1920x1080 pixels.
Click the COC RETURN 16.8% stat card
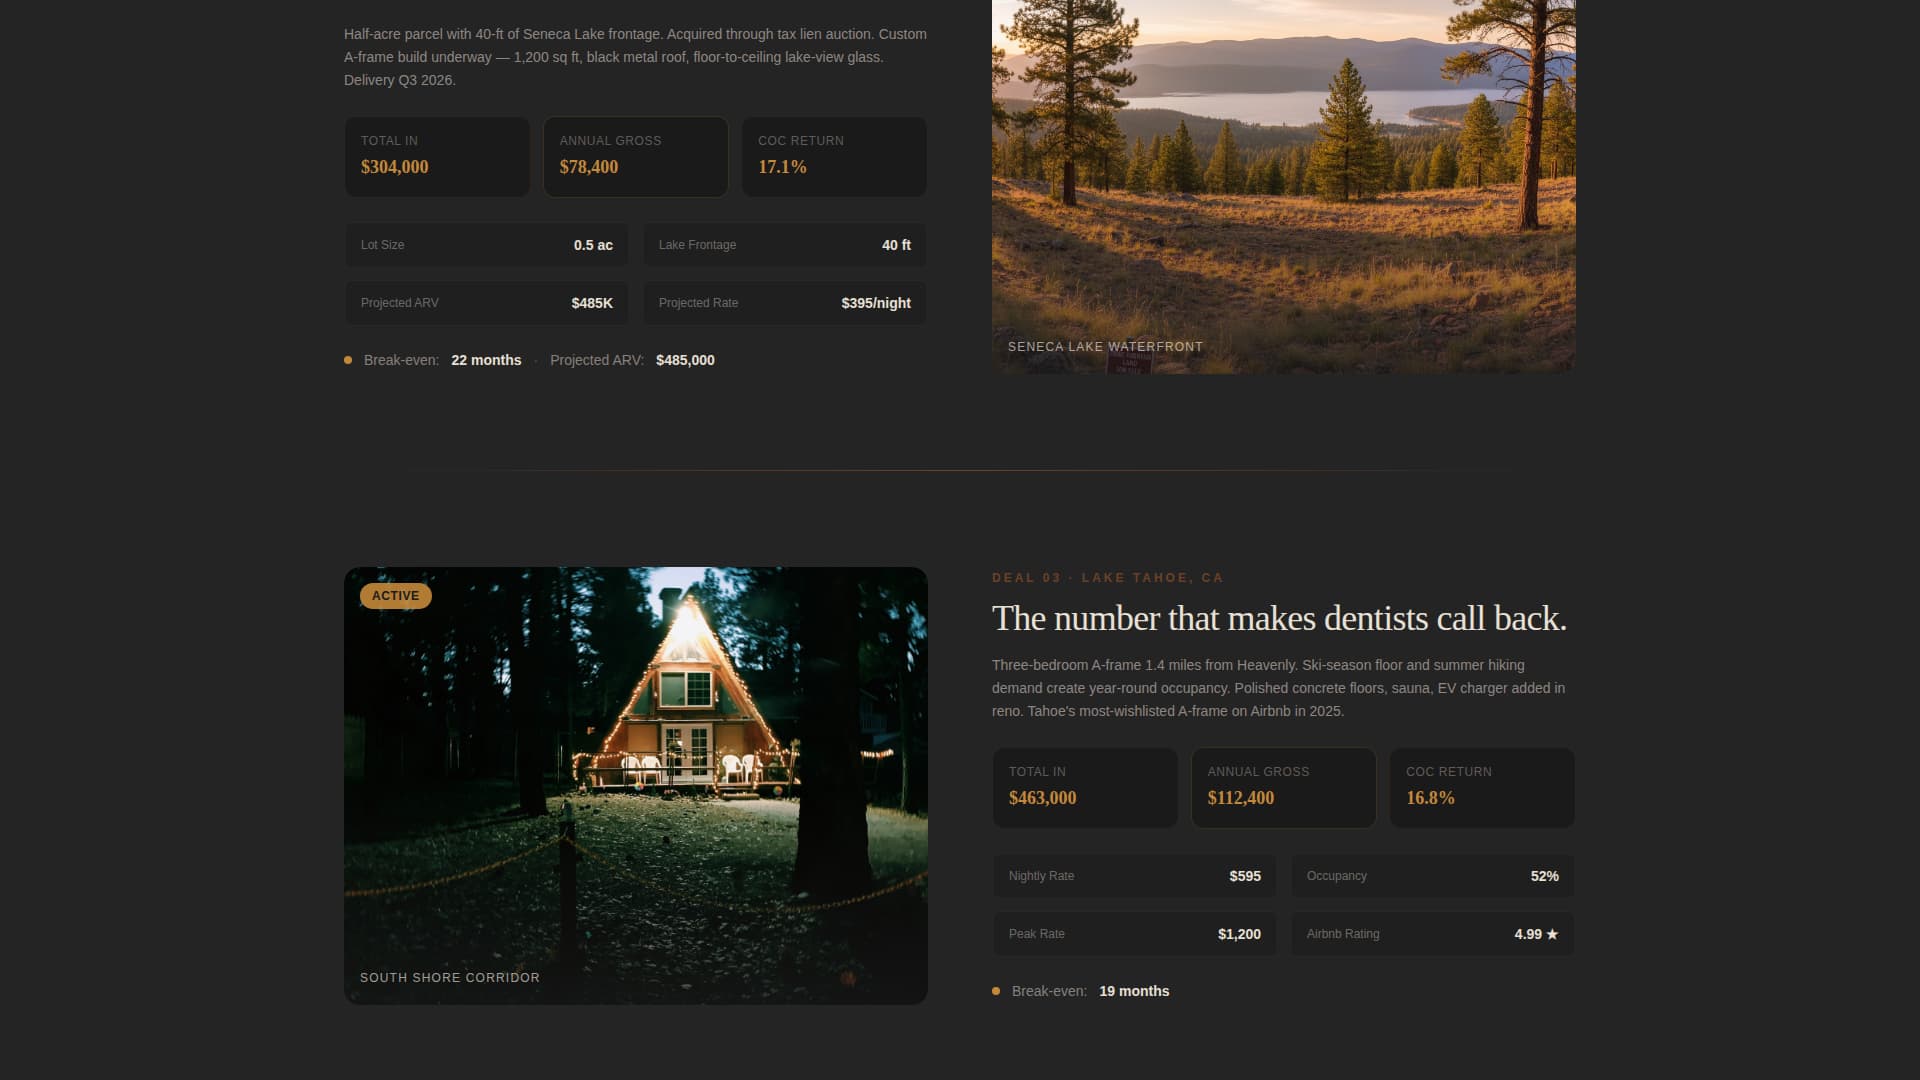[x=1481, y=787]
